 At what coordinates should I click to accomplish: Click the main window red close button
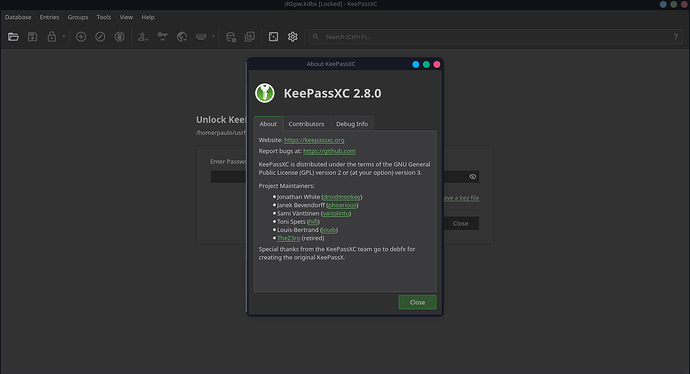pos(684,4)
